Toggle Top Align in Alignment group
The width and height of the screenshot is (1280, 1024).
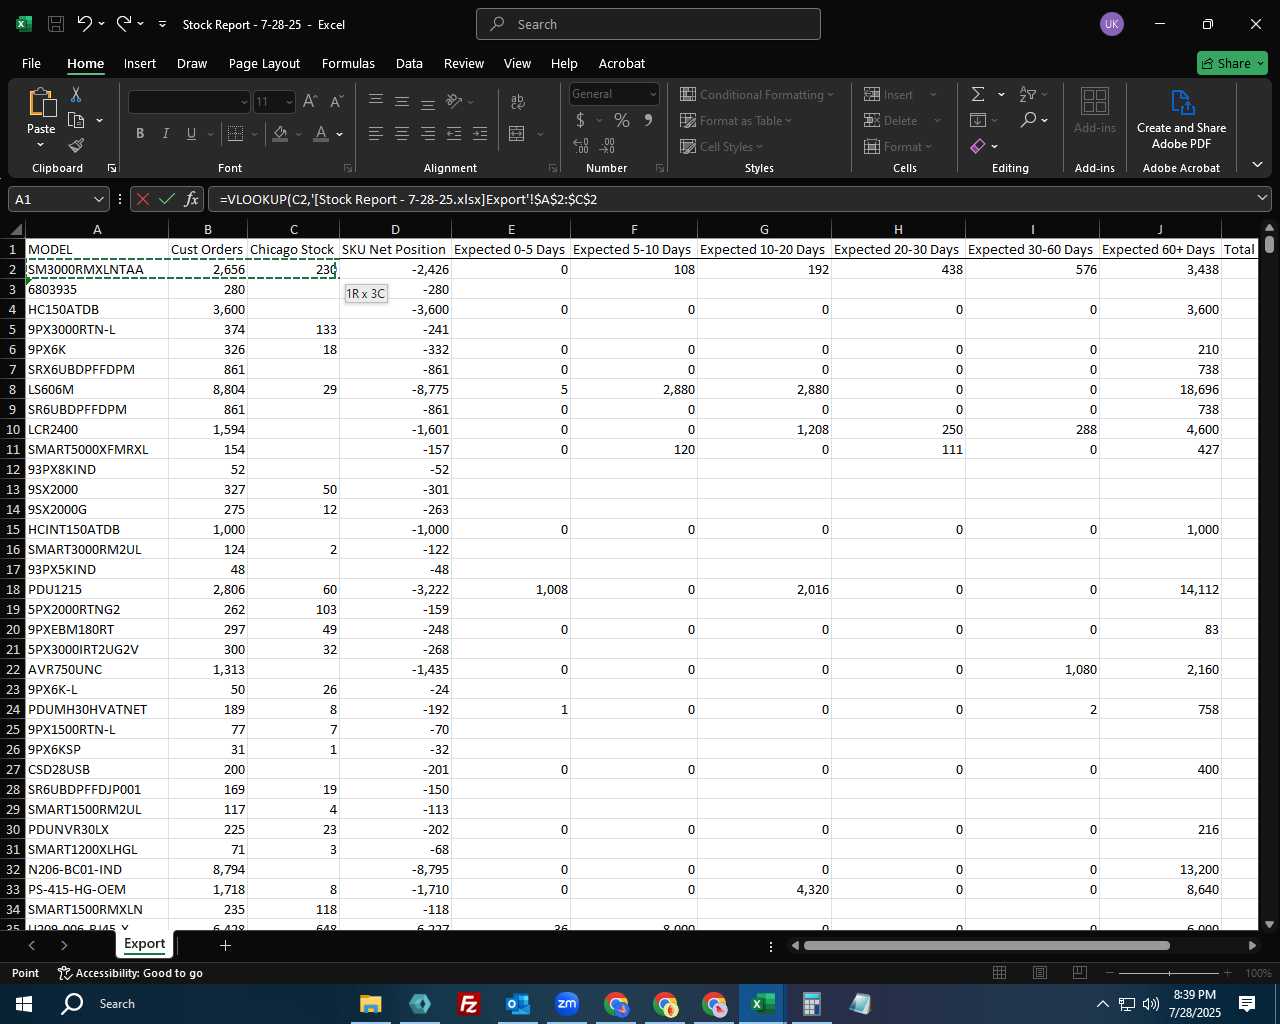point(376,101)
